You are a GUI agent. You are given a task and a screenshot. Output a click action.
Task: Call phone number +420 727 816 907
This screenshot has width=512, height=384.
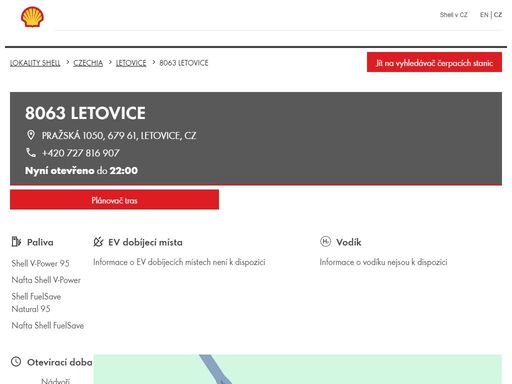coord(80,153)
